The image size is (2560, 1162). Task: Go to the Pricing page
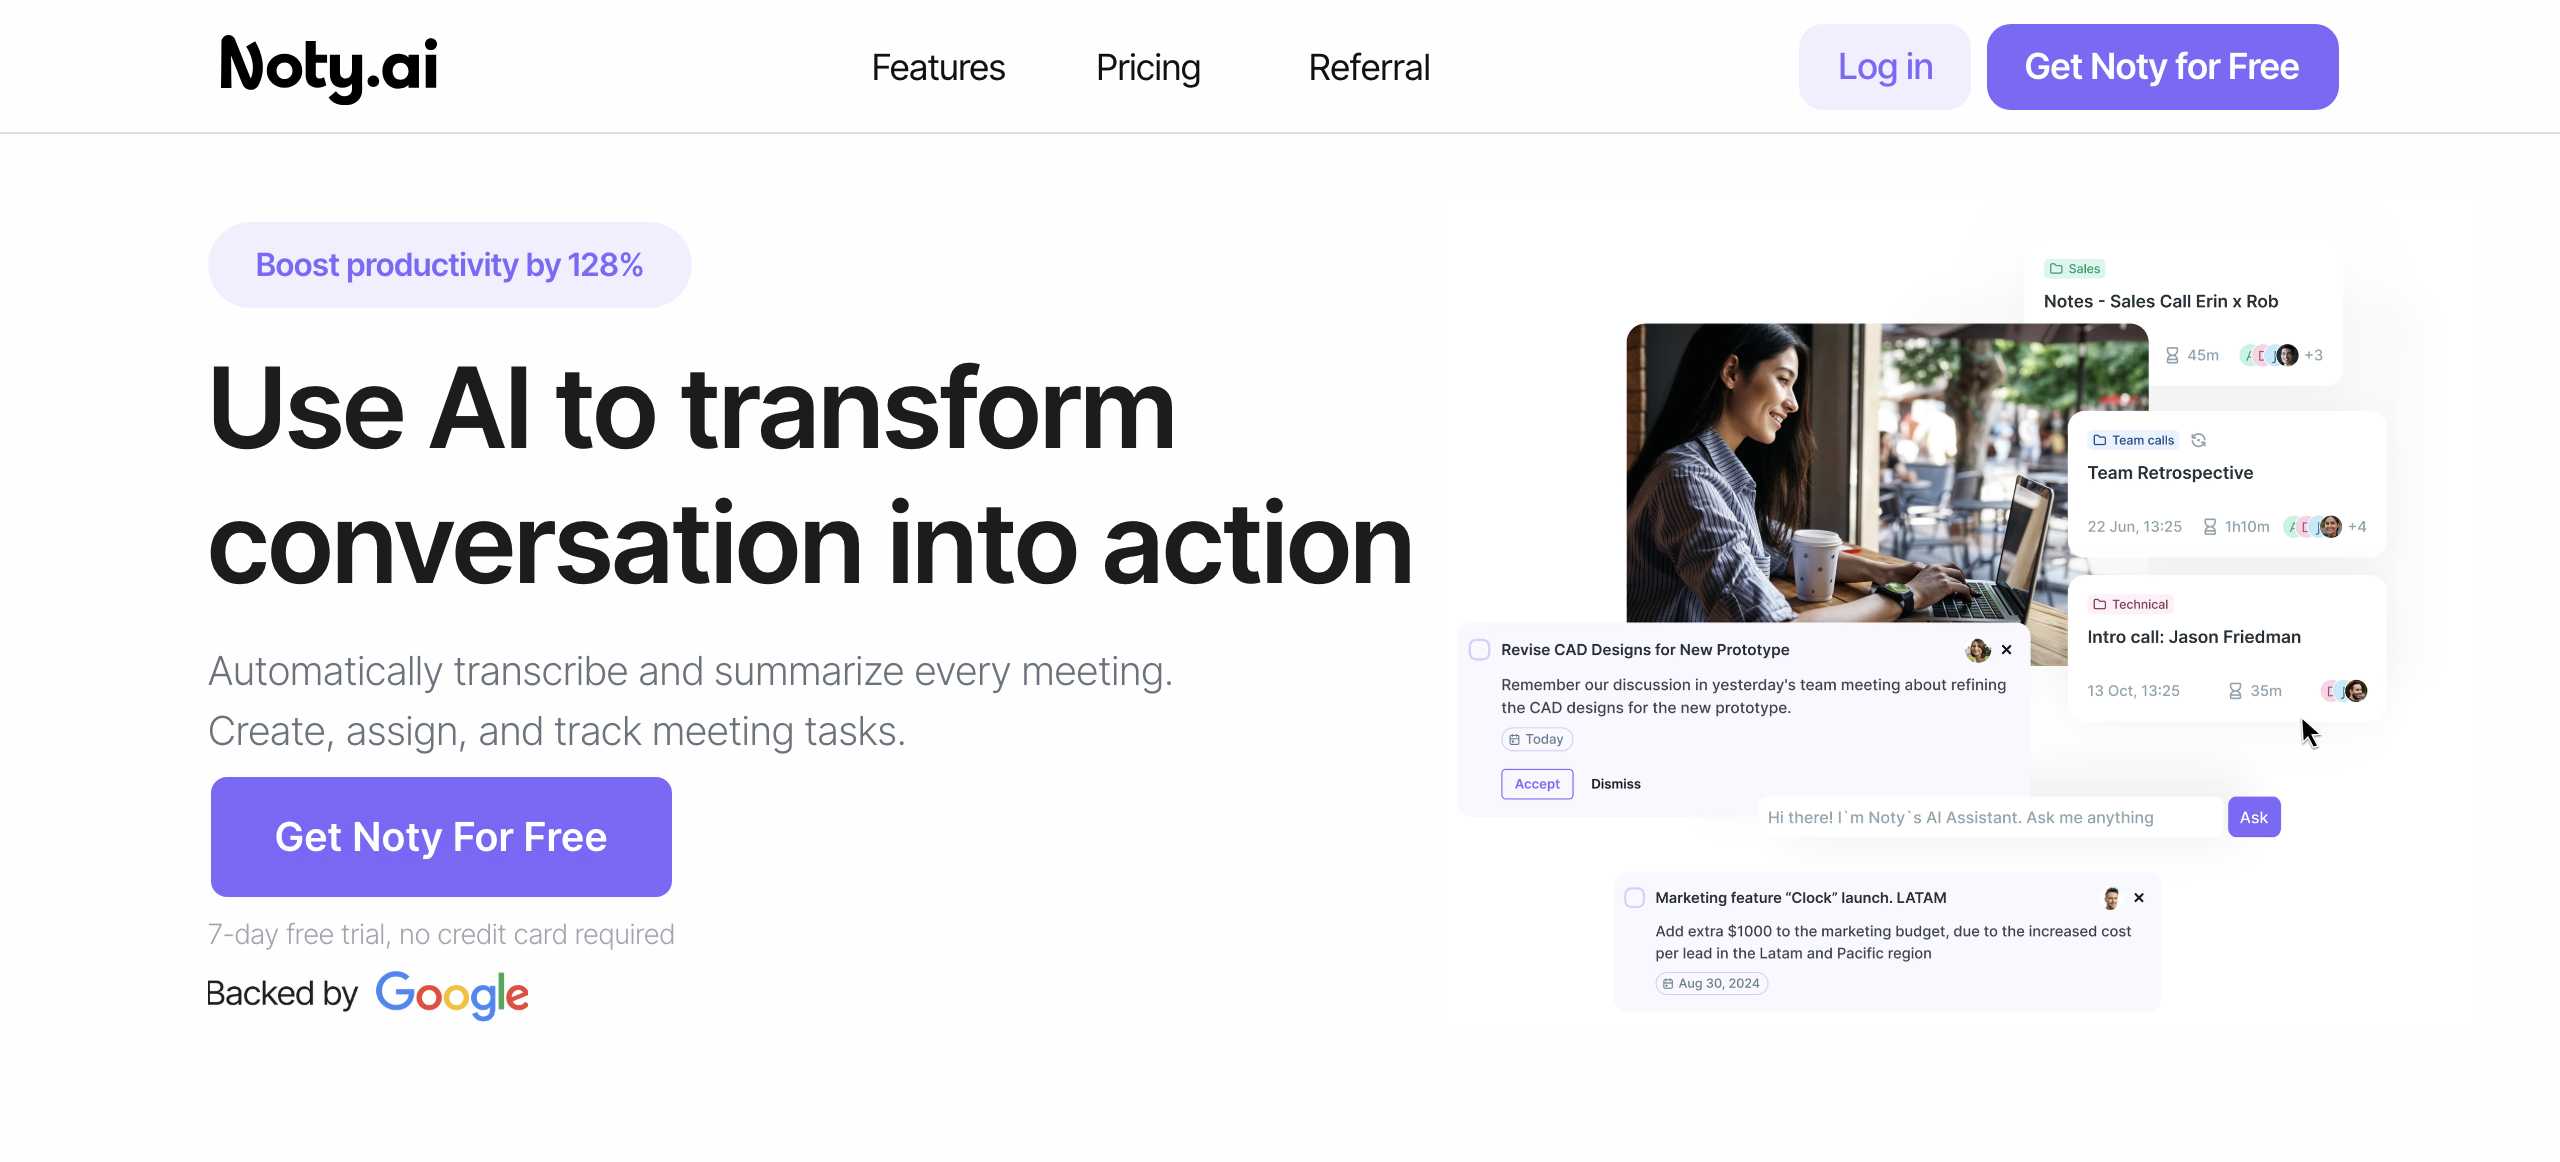coord(1147,68)
